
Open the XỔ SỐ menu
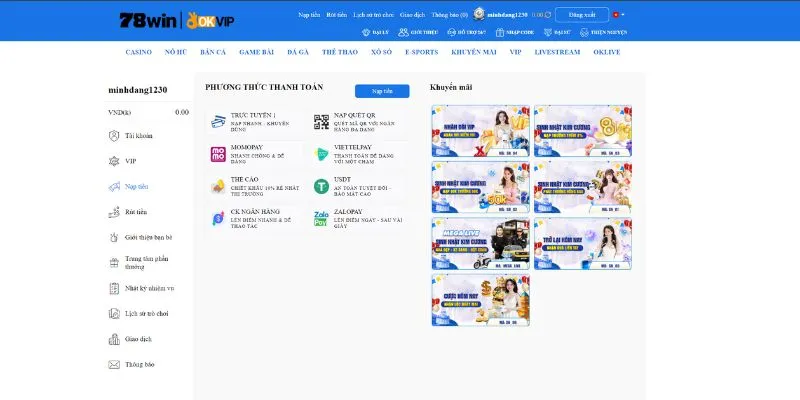382,52
